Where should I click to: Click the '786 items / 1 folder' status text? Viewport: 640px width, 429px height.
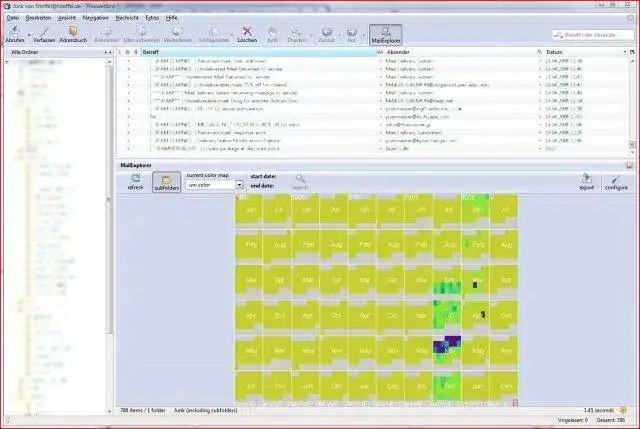tap(143, 410)
